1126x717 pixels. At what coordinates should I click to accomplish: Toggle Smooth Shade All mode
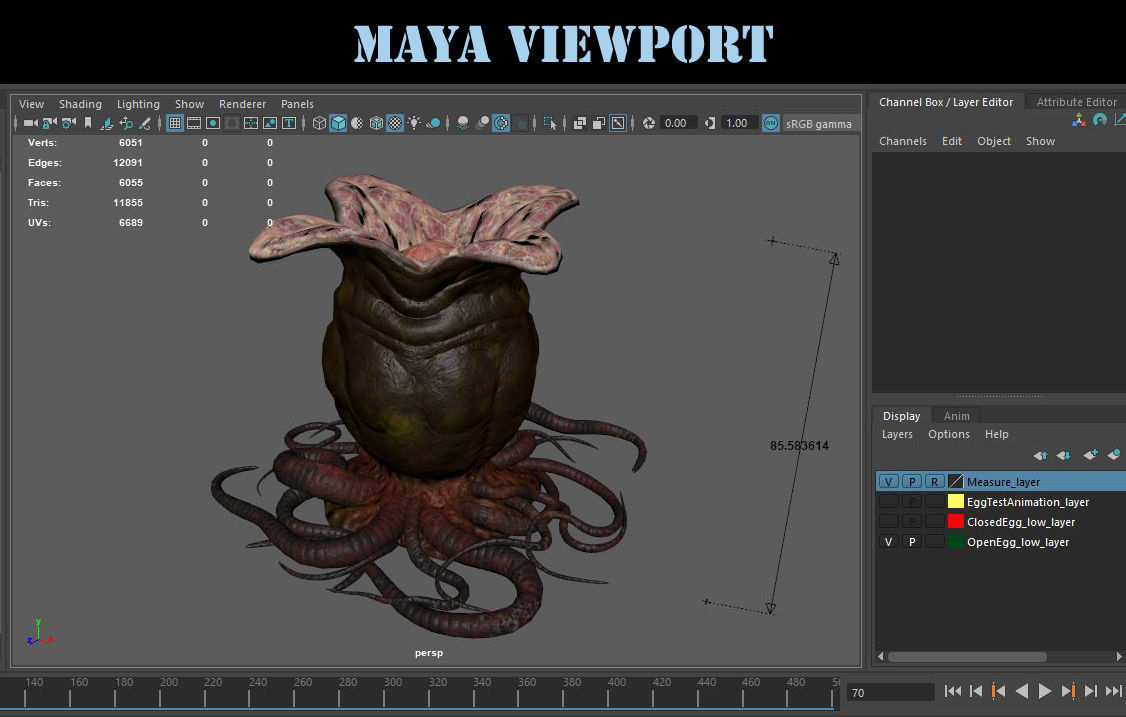(338, 123)
